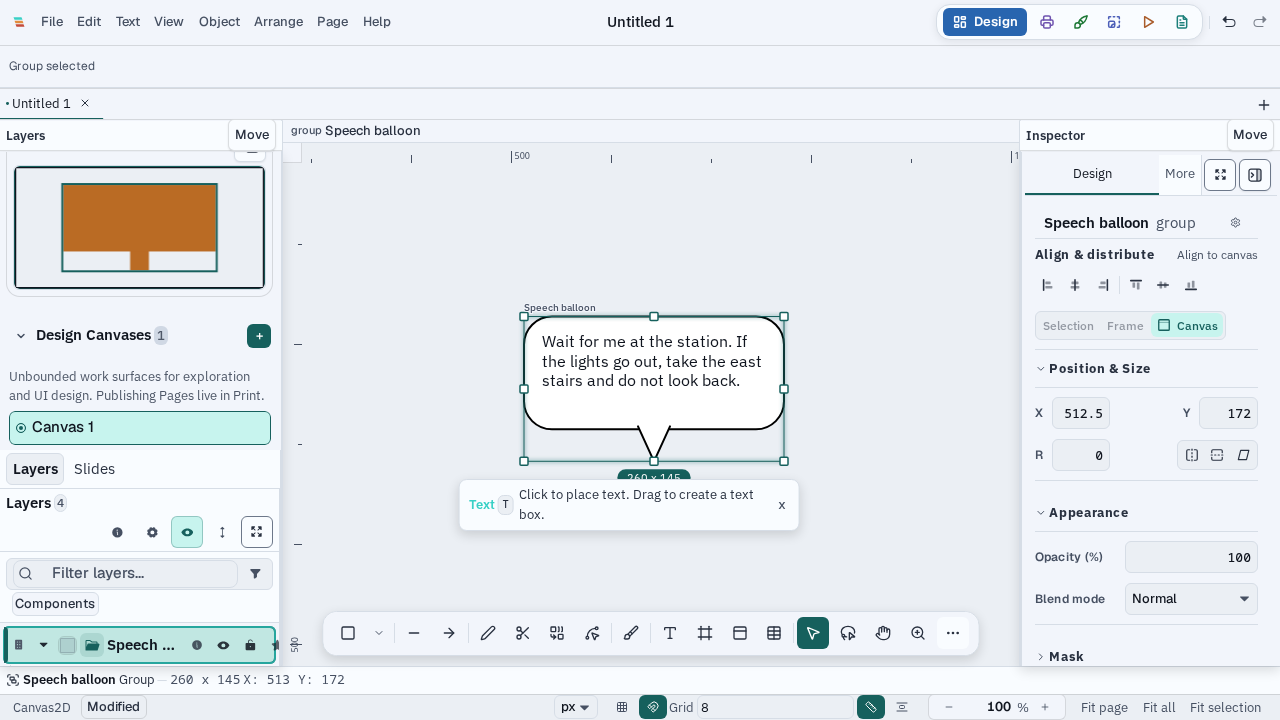
Task: Click the Filter layers search field
Action: (125, 573)
